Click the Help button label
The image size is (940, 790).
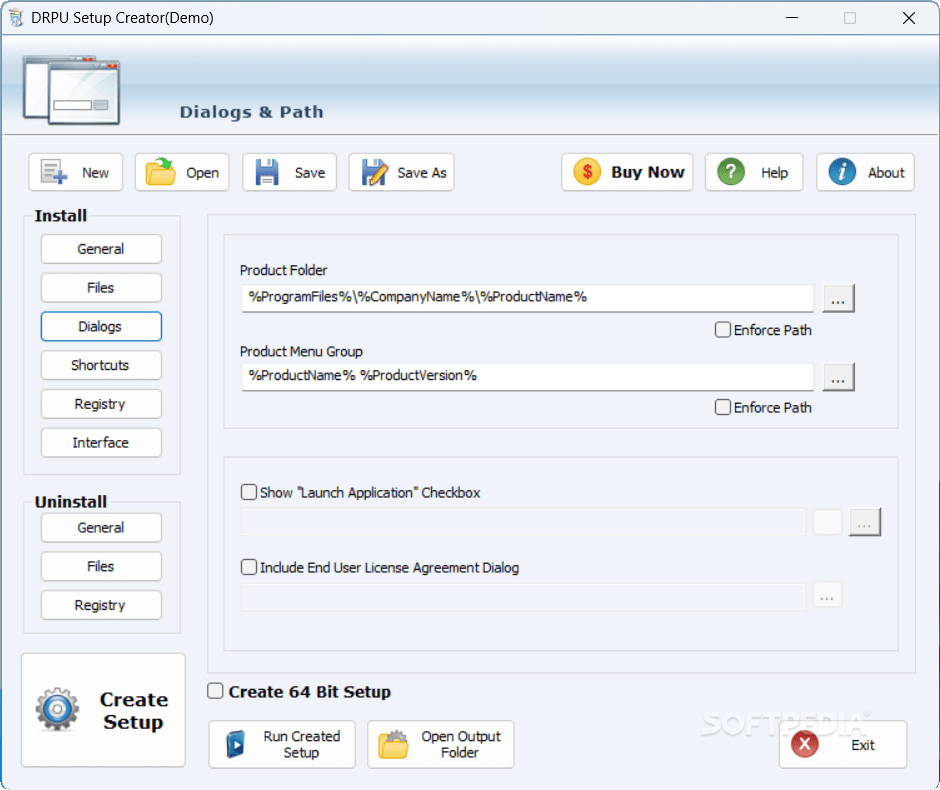[775, 173]
